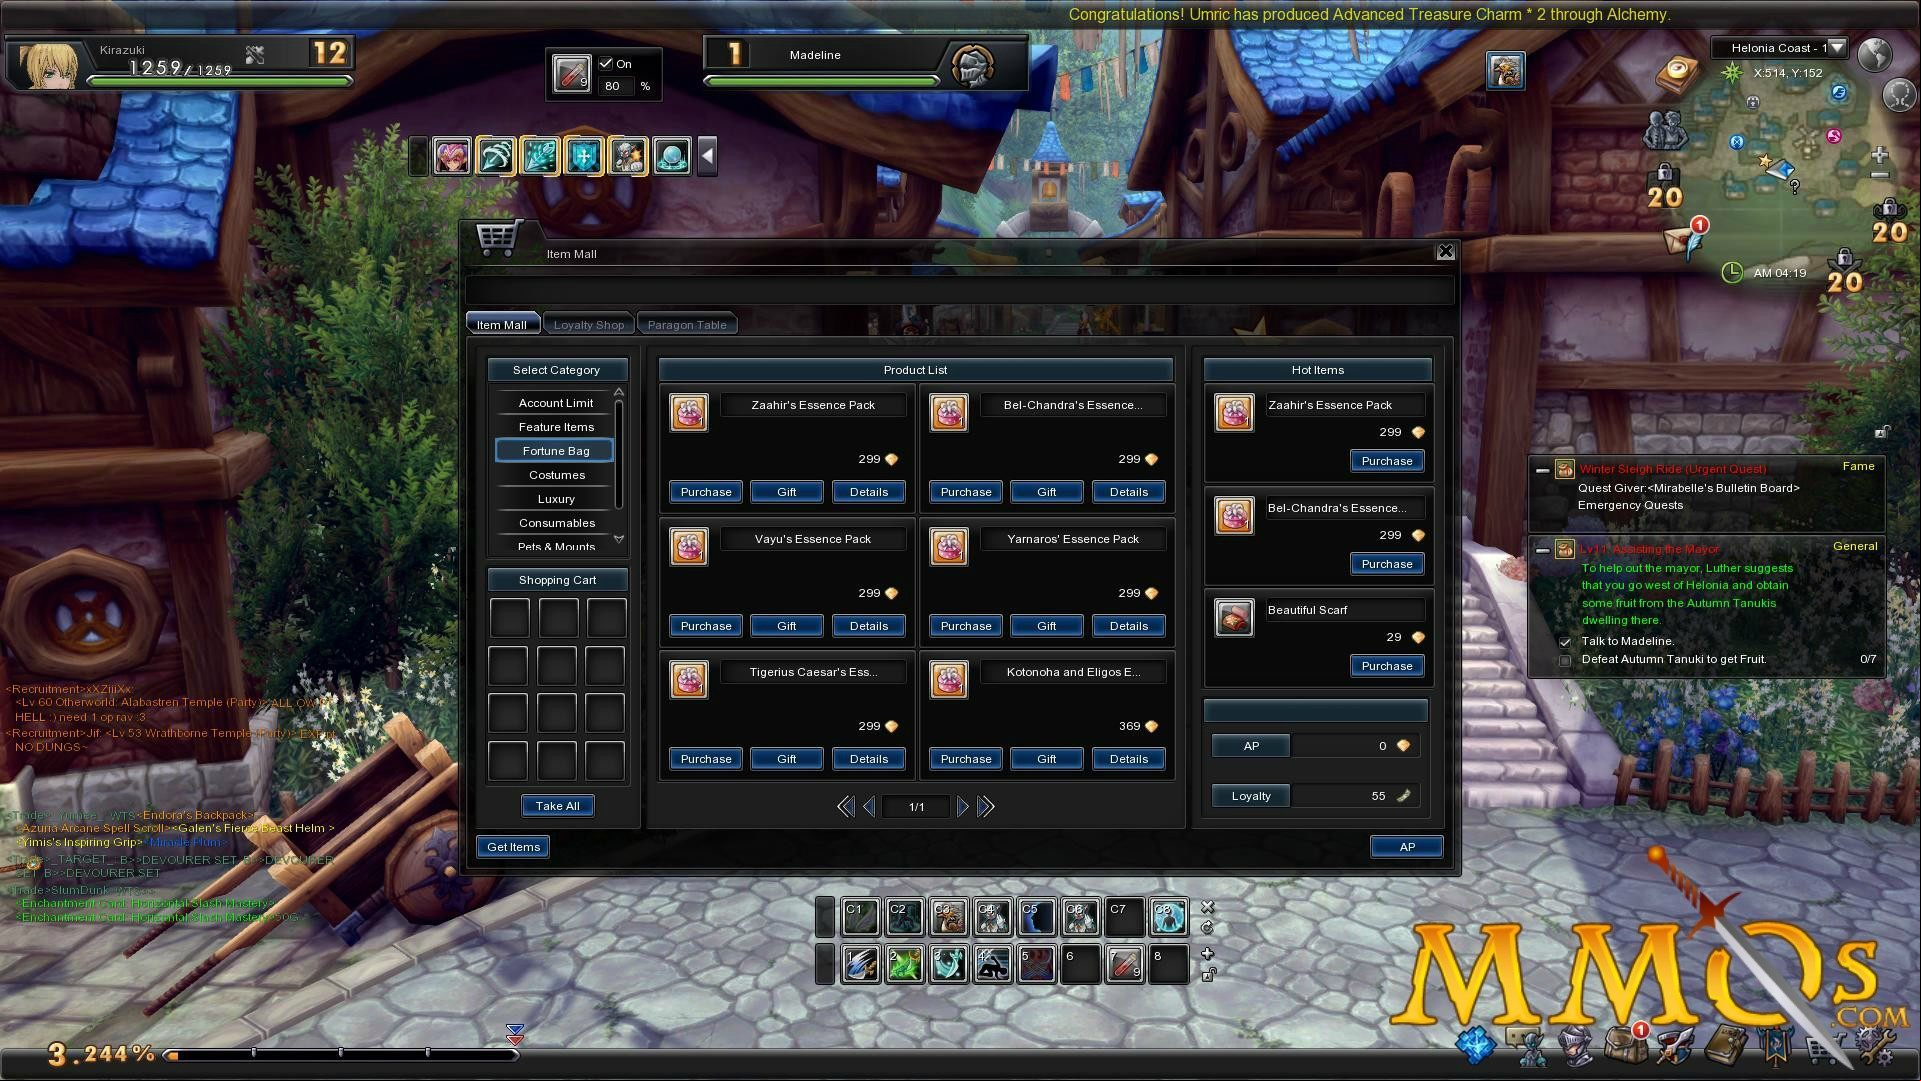Click the Beautiful Scarf hot item icon
This screenshot has width=1921, height=1081.
pyautogui.click(x=1234, y=618)
